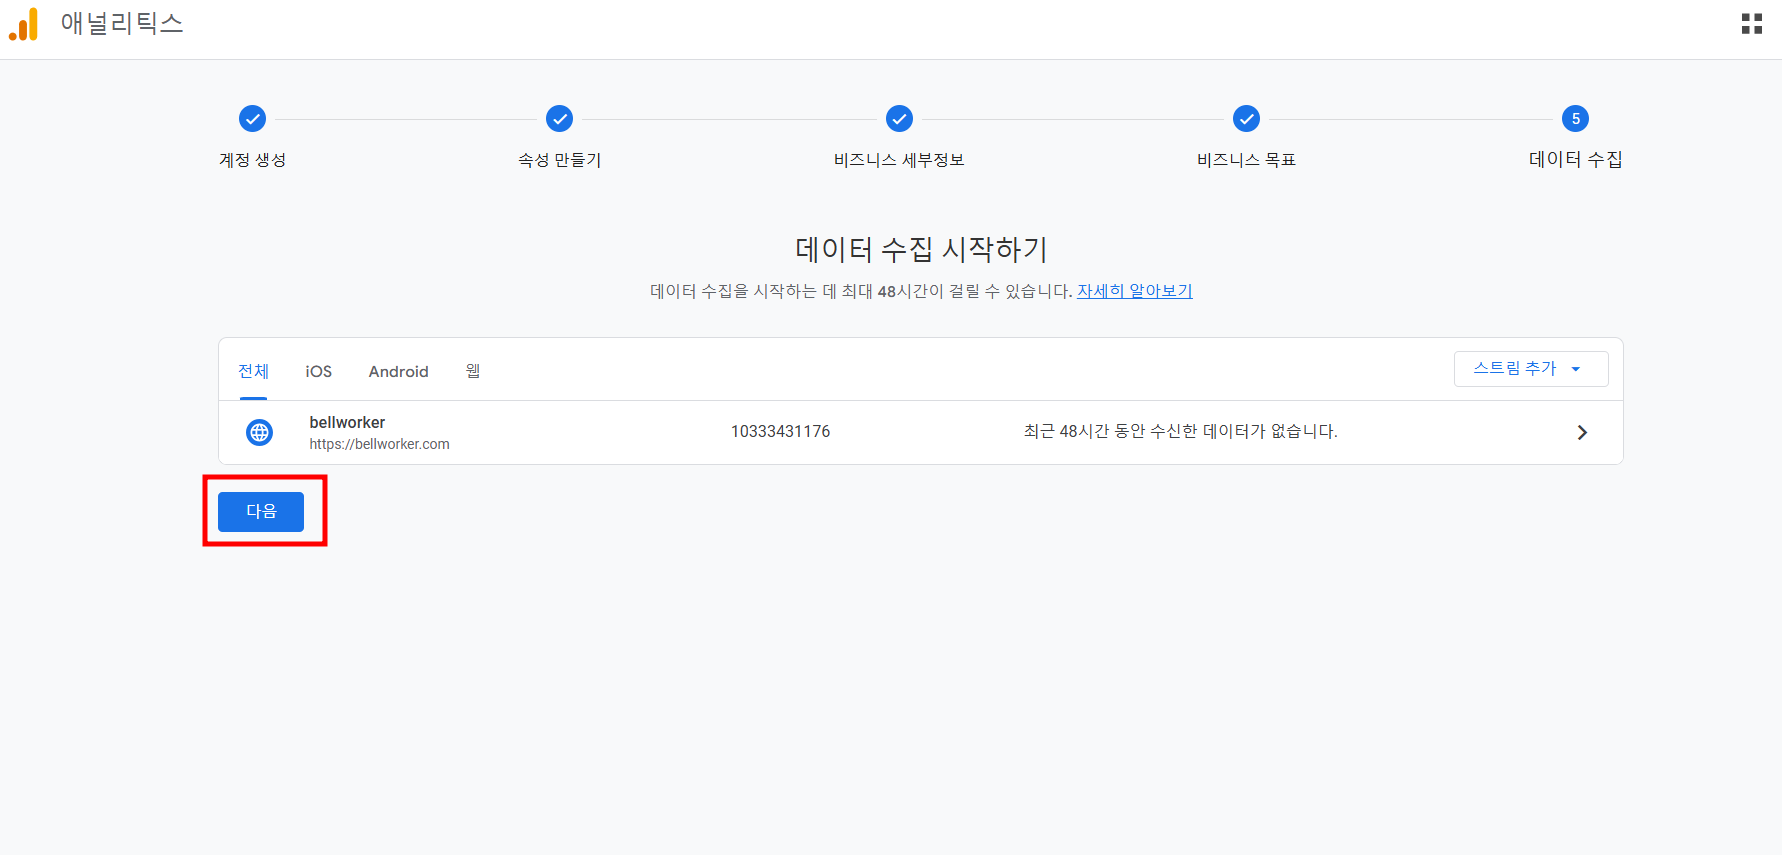Click the Google Analytics logo icon
The image size is (1782, 855).
[x=23, y=24]
